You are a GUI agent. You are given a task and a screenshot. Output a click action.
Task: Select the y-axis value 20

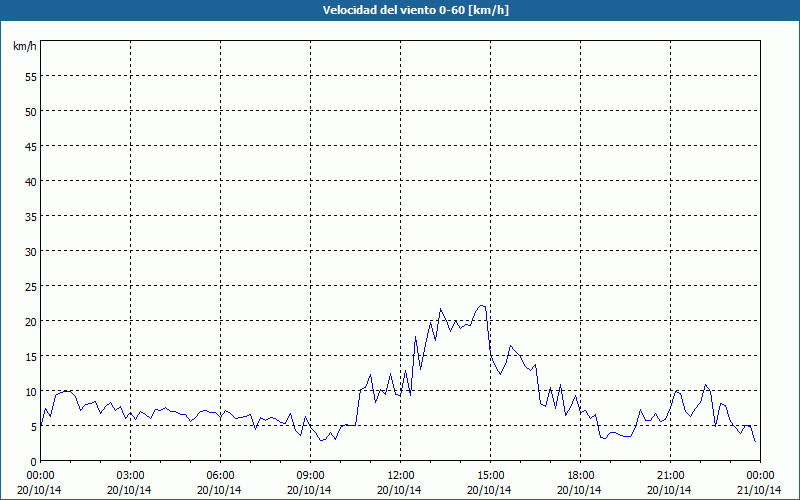31,321
